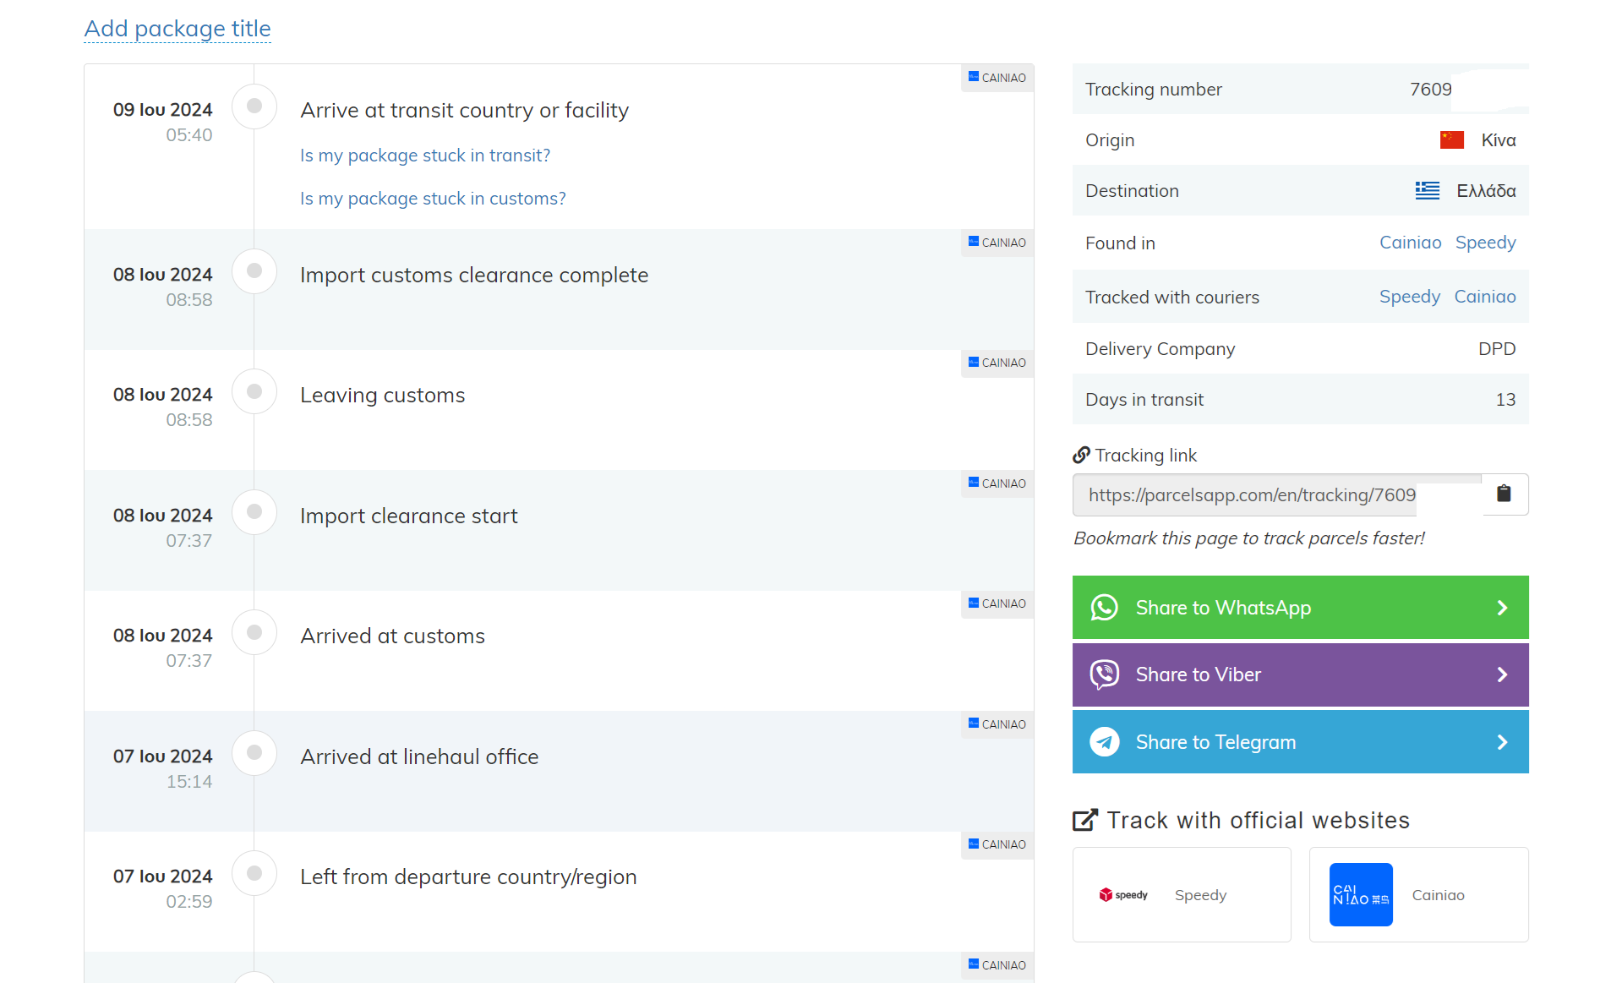Open "Is my package stuck in transit?" link
The height and width of the screenshot is (983, 1600).
point(425,156)
